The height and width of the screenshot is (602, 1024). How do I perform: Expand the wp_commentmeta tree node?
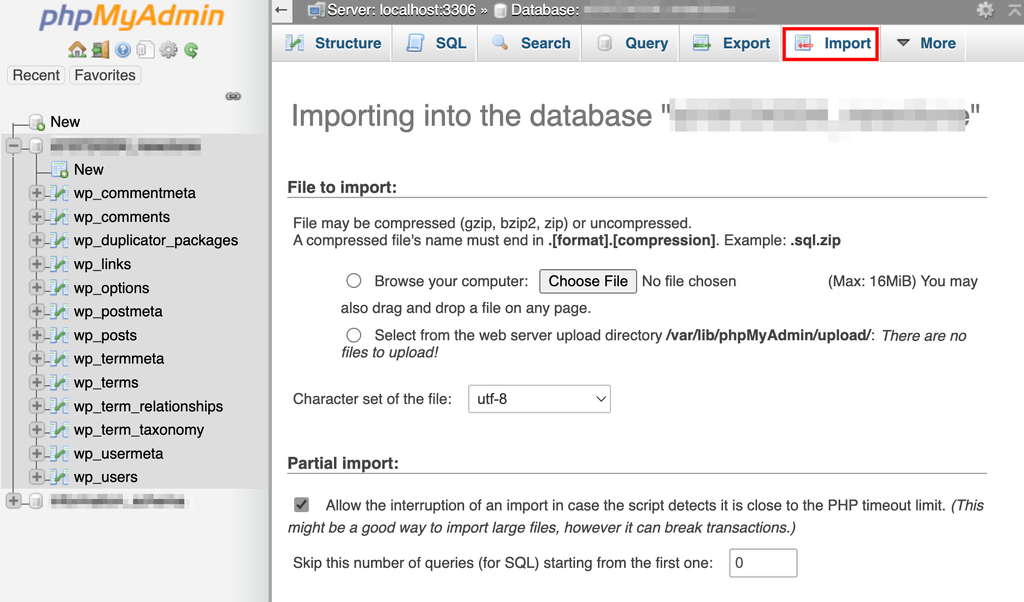37,193
